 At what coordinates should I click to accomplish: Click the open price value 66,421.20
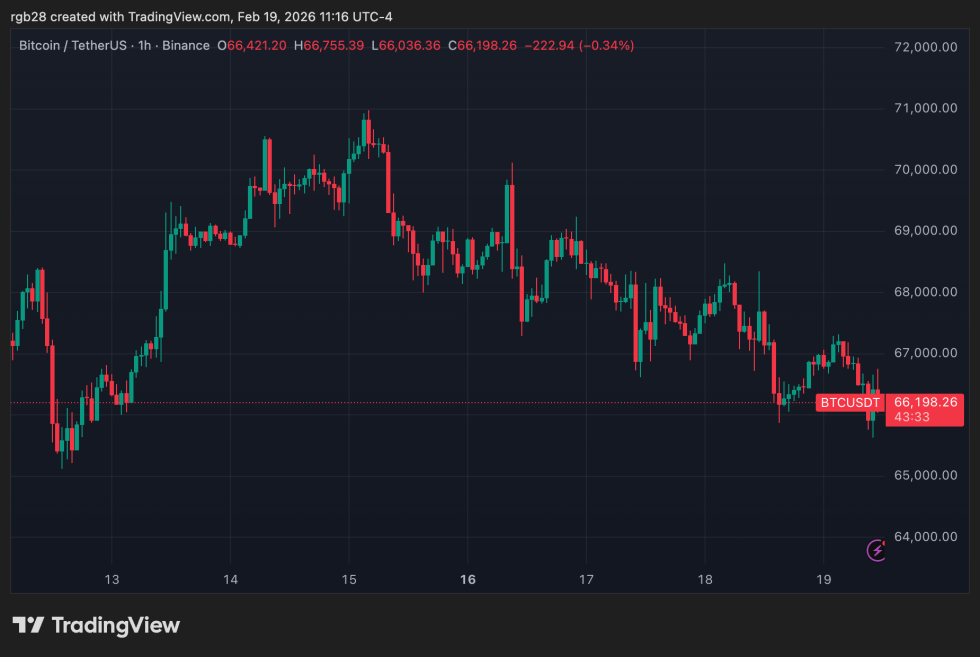tap(250, 45)
